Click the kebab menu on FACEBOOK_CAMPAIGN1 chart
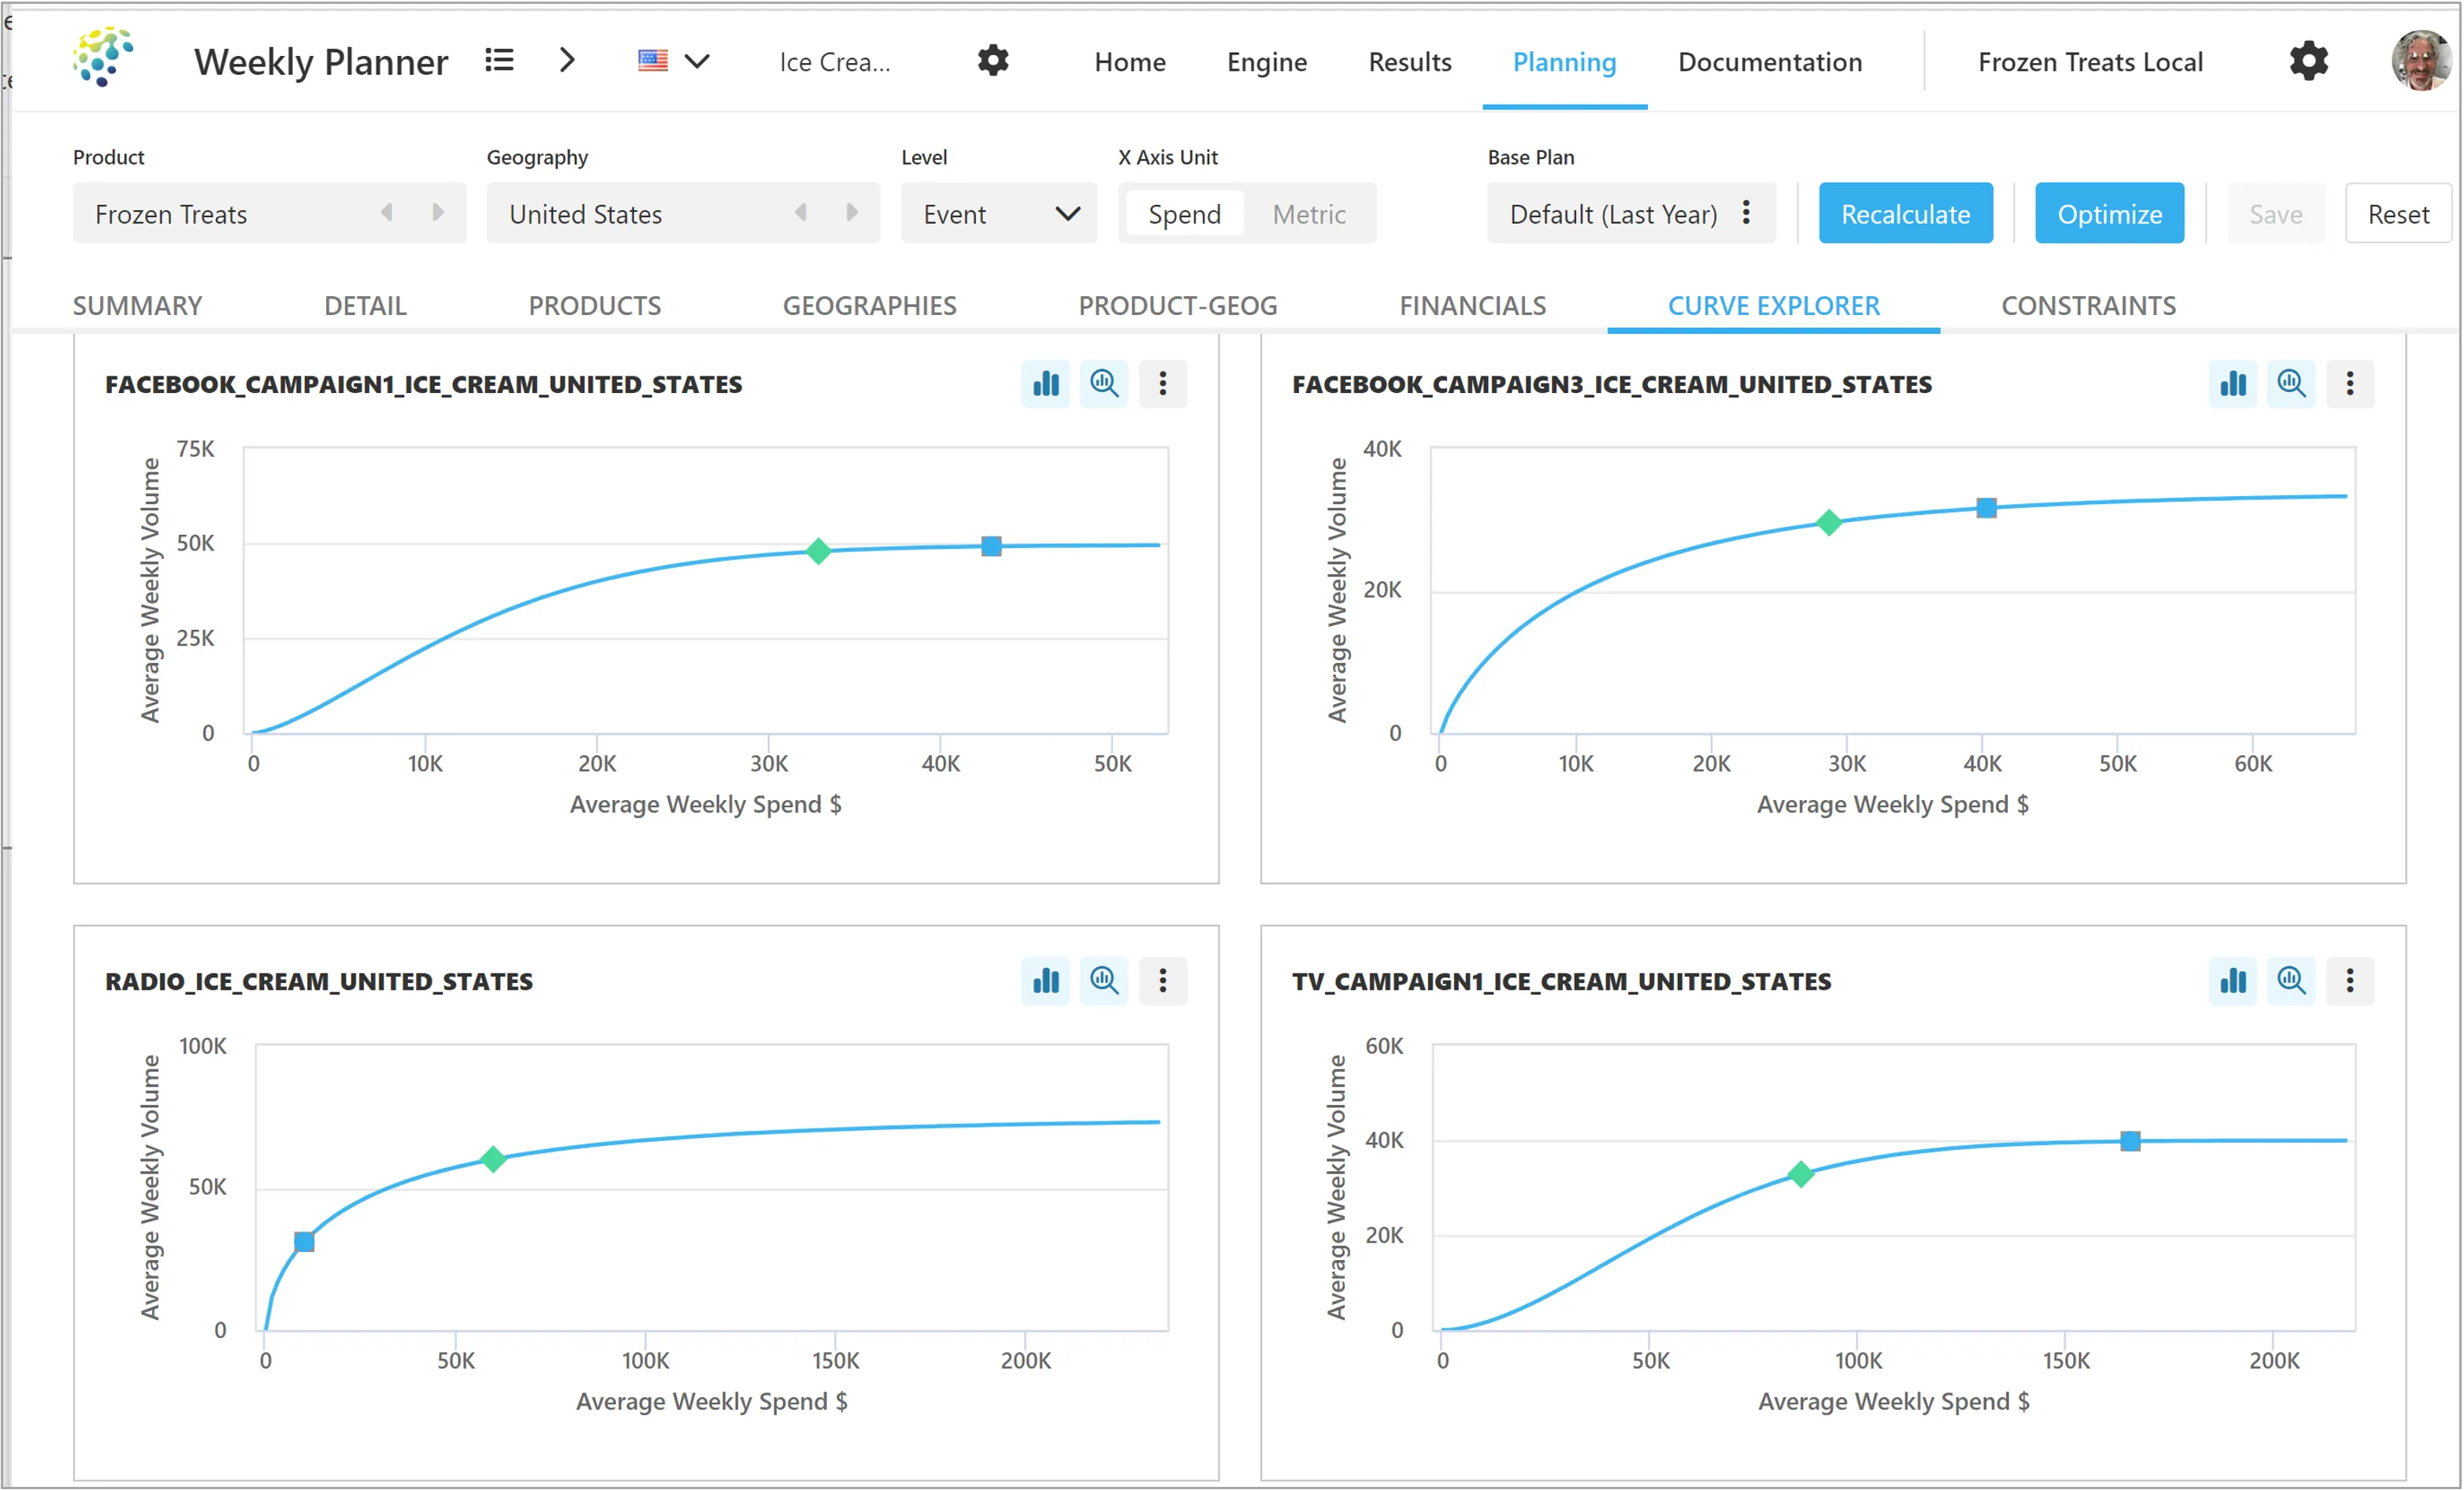 click(1163, 383)
